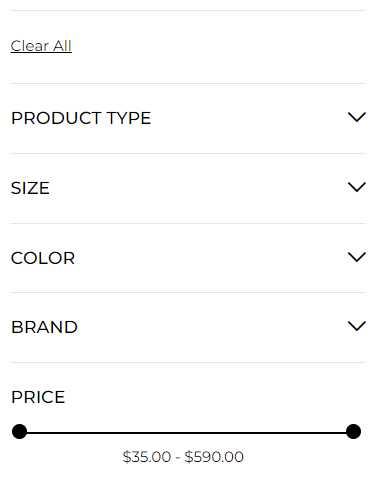The height and width of the screenshot is (490, 377).
Task: Click empty area in the Brand row
Action: pos(213,327)
